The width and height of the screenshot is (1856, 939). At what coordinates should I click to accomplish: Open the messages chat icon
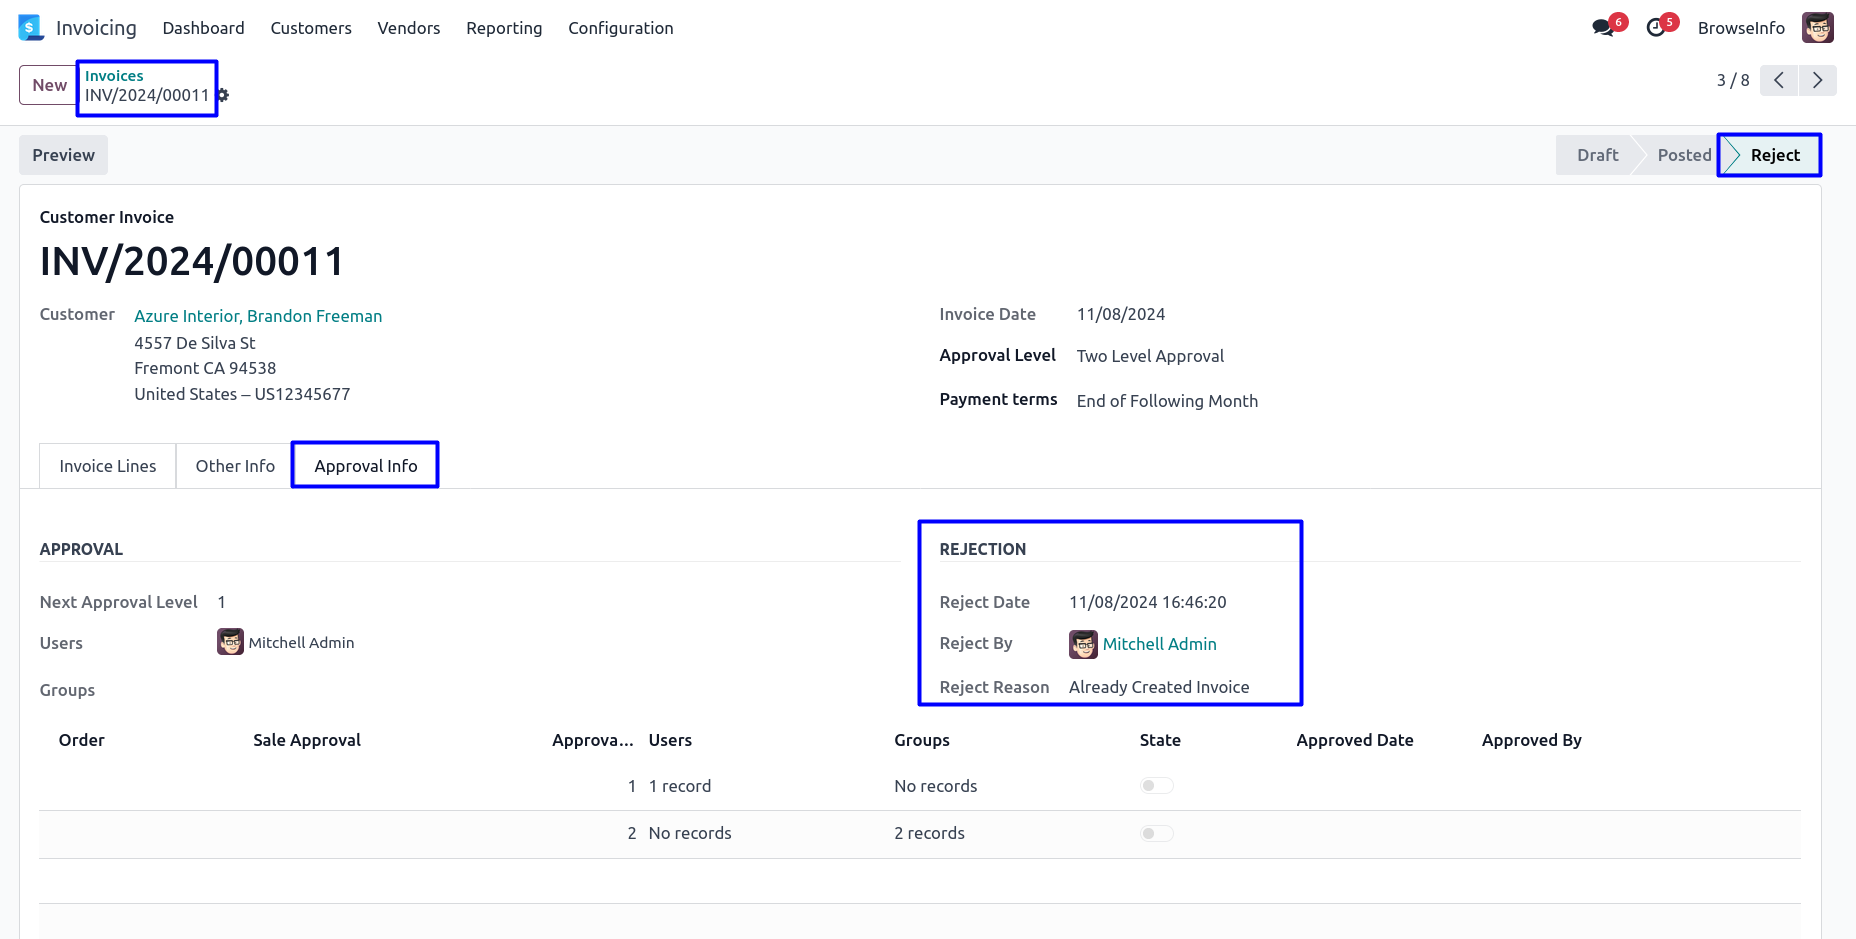[x=1603, y=28]
